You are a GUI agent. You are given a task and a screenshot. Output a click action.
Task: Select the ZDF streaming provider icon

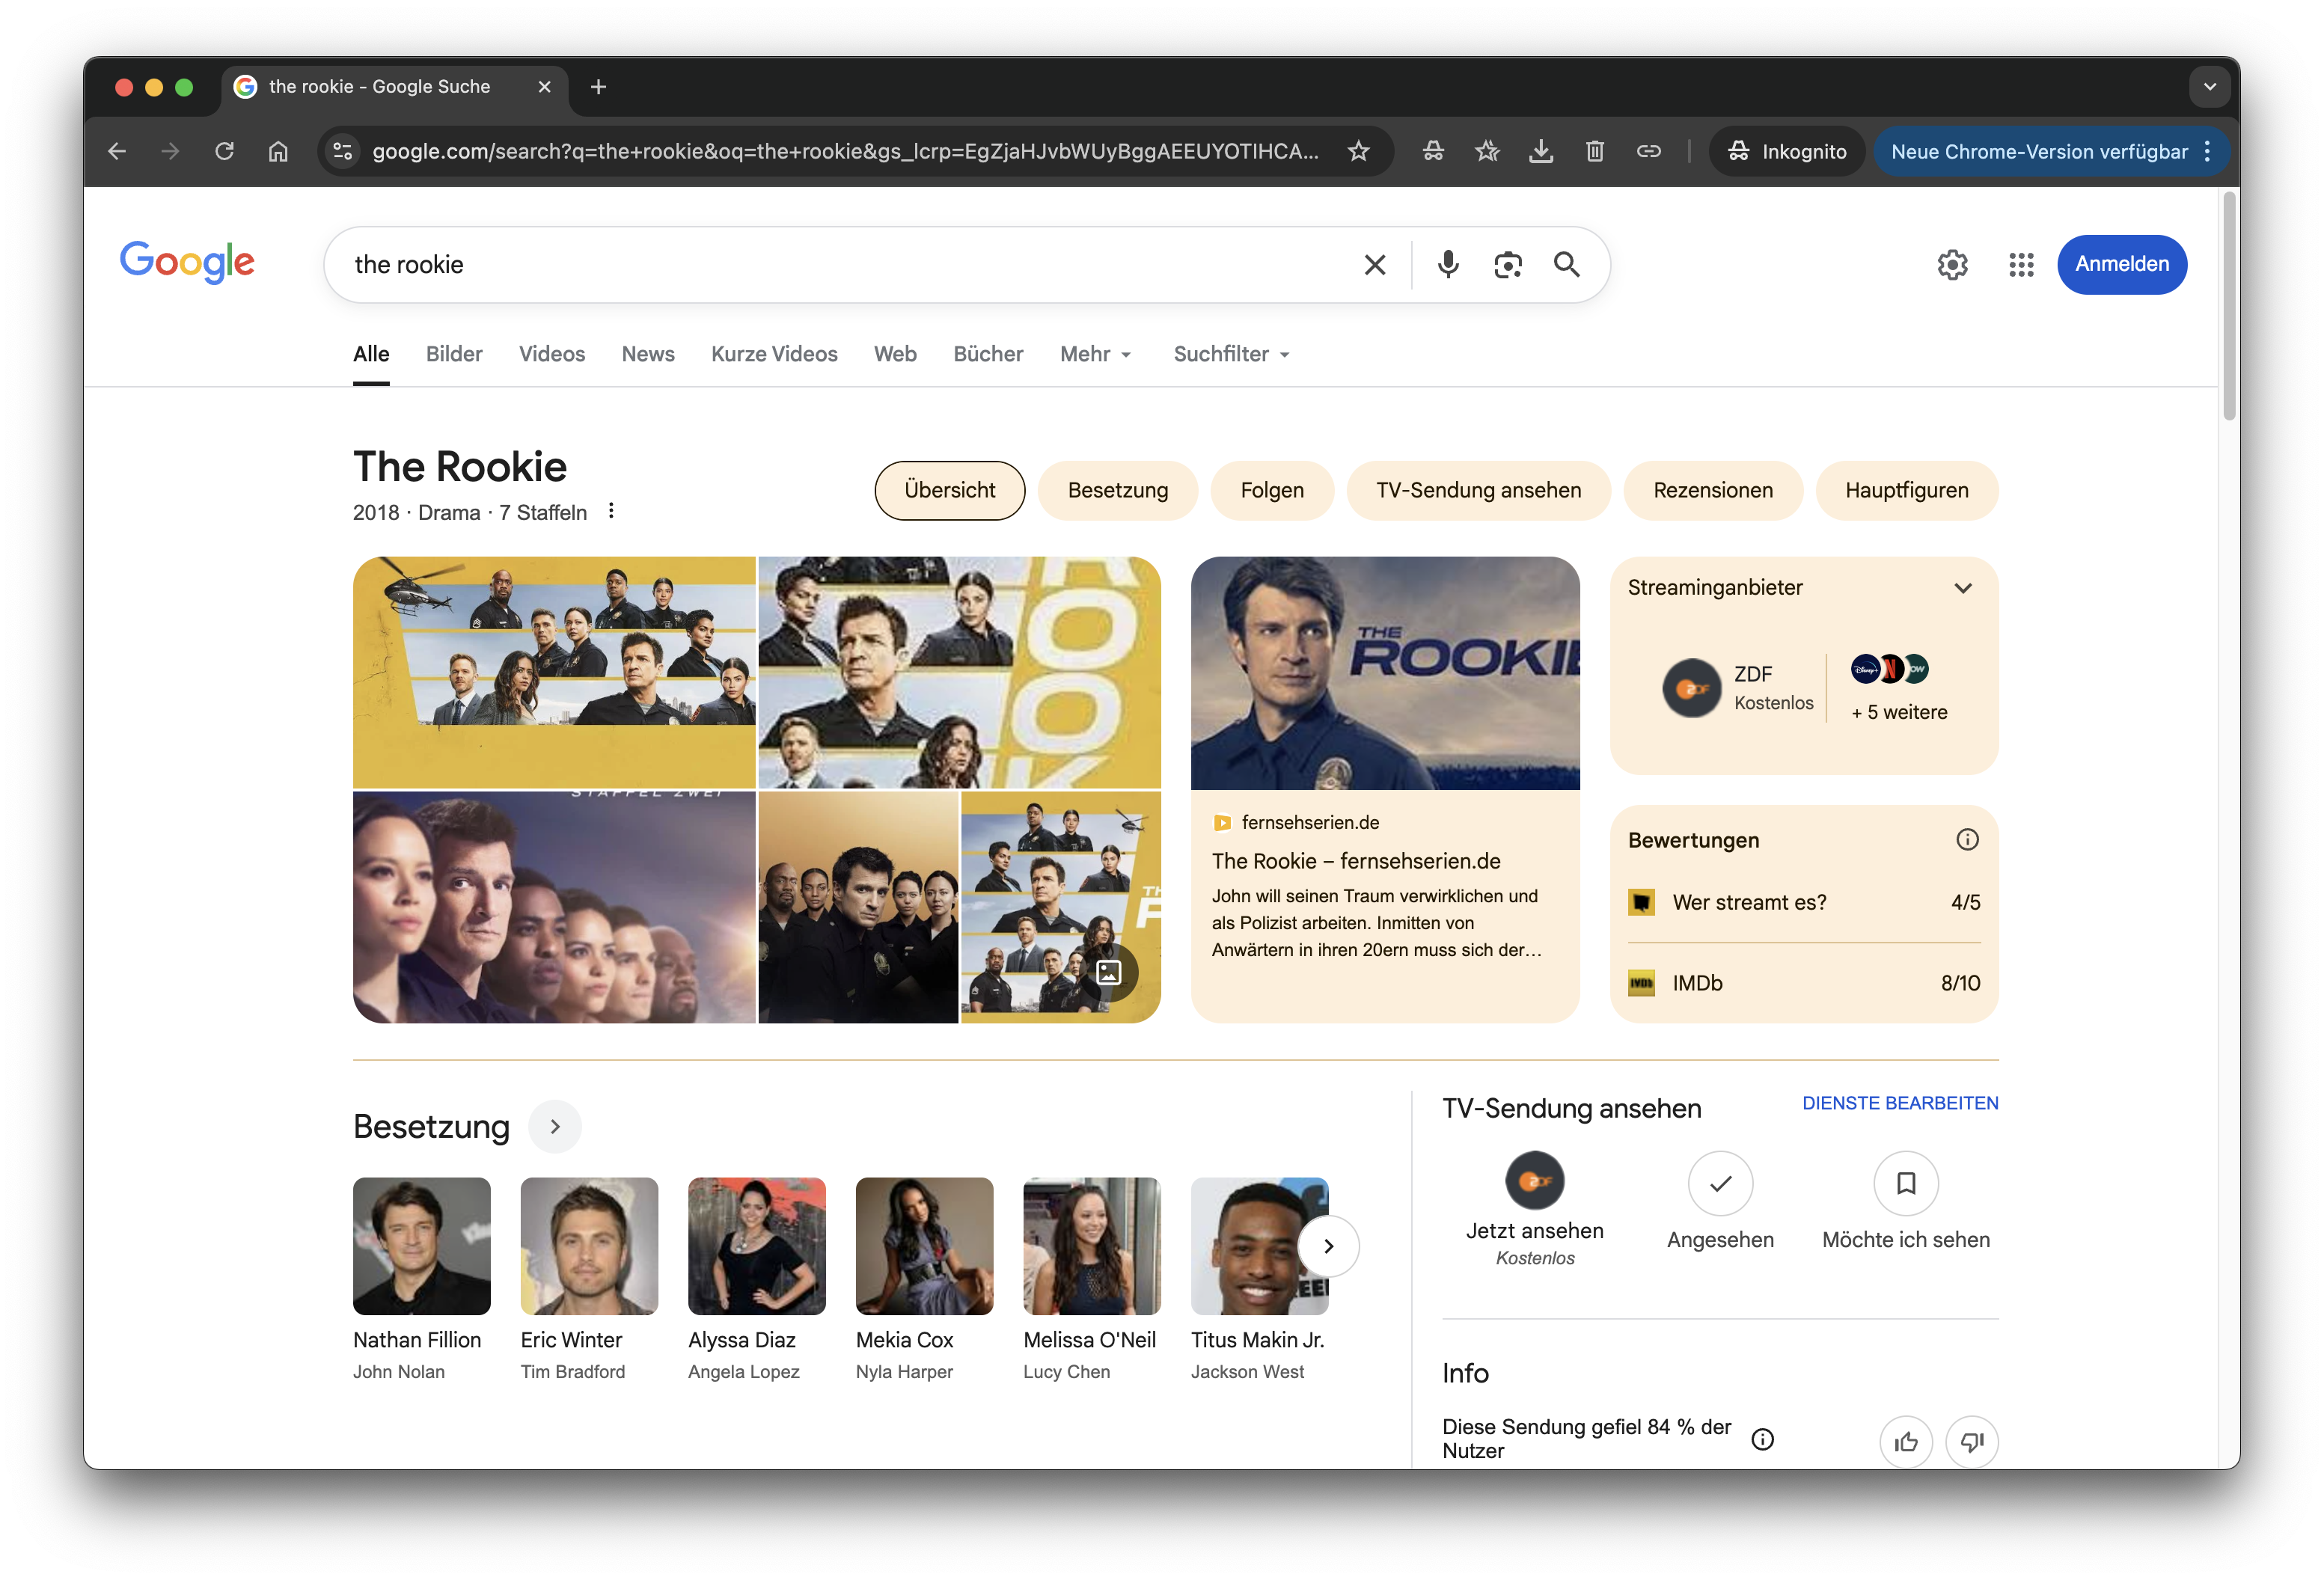pos(1690,688)
